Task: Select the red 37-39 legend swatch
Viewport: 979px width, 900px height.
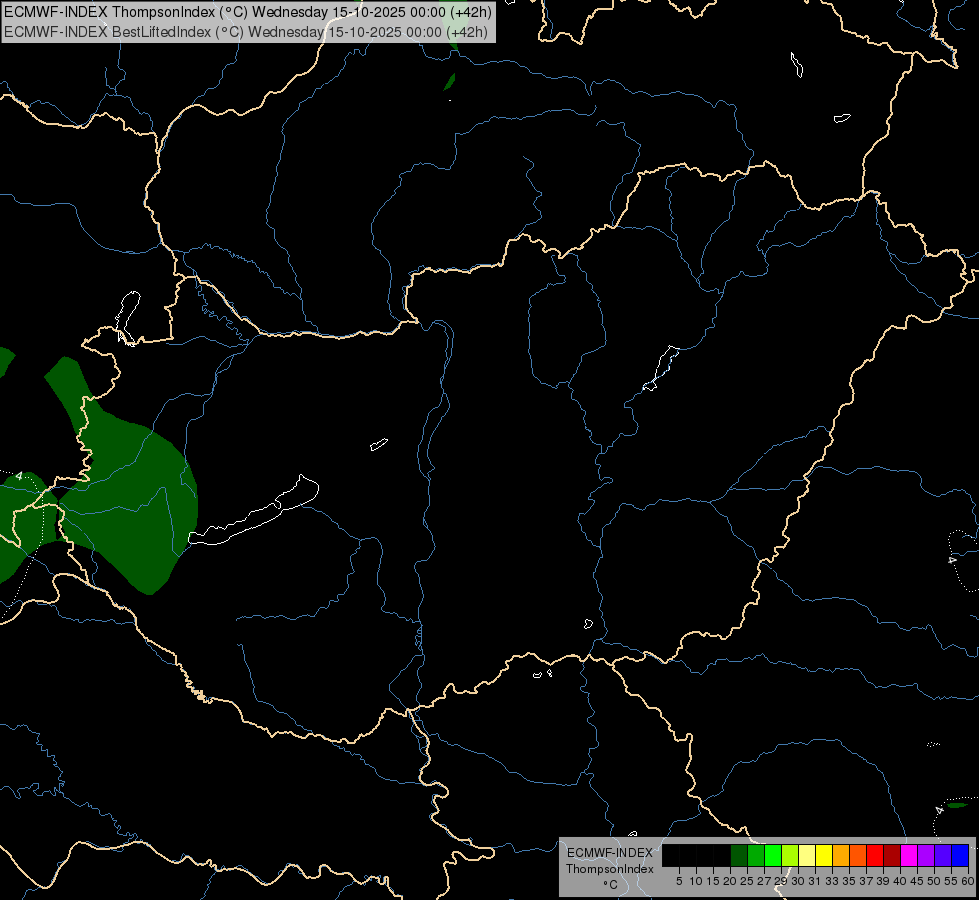Action: click(x=875, y=856)
